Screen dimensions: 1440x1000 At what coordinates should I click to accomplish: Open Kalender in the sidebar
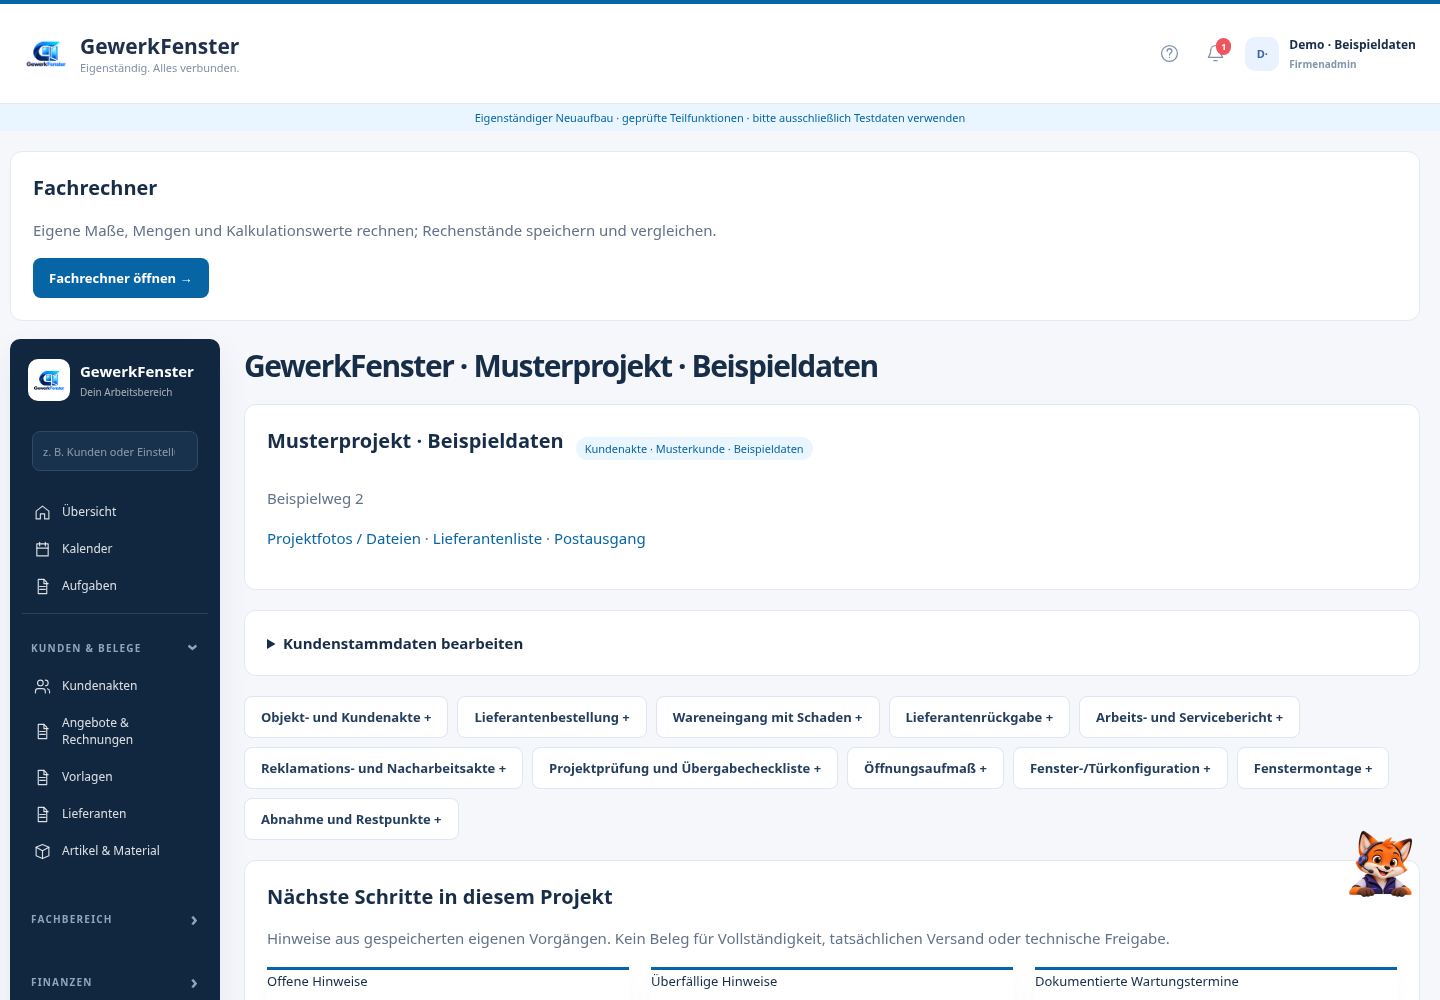pos(115,549)
